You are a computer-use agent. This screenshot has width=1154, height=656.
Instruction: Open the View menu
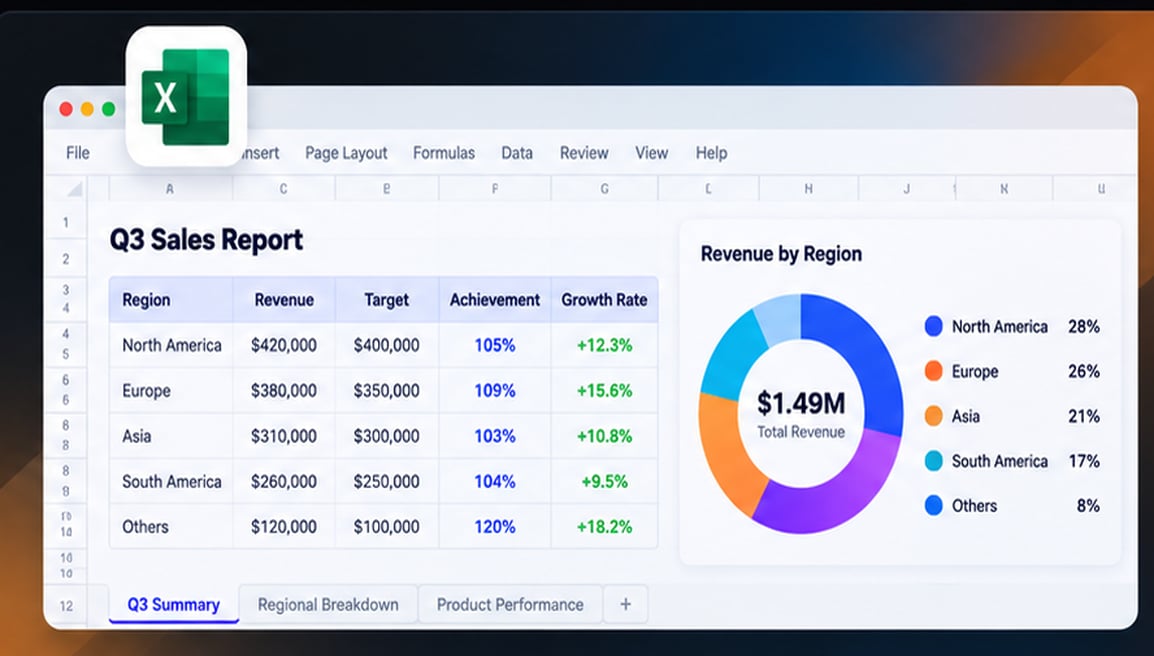tap(651, 153)
